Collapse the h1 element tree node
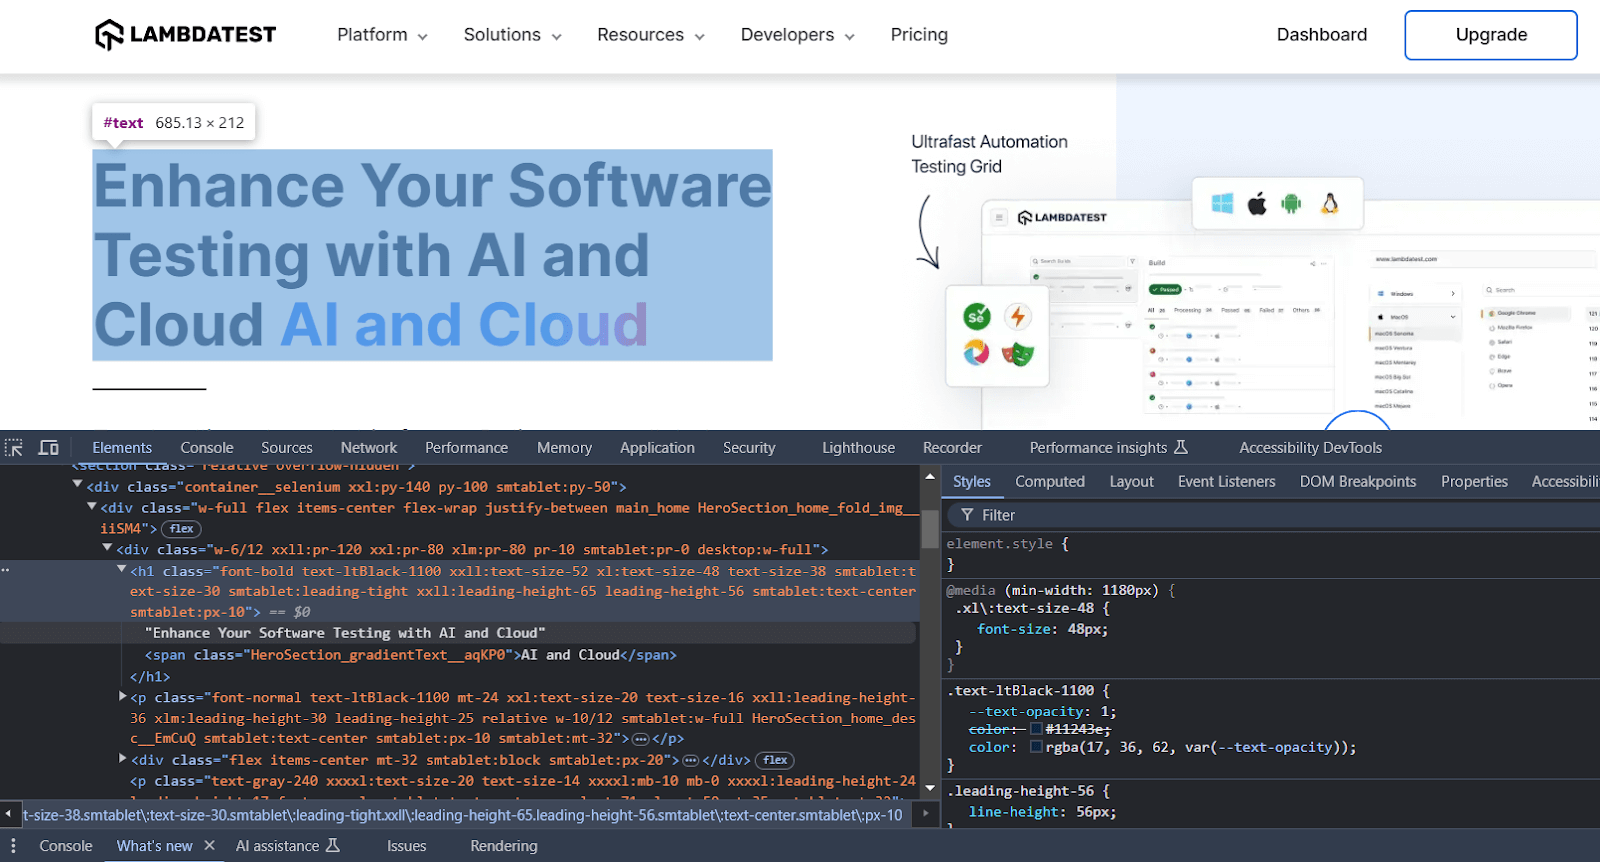 click(x=122, y=570)
